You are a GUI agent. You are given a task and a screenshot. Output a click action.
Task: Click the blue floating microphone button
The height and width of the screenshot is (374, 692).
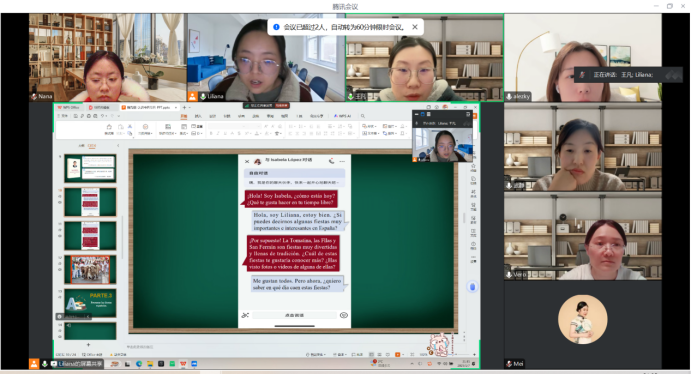click(x=472, y=287)
